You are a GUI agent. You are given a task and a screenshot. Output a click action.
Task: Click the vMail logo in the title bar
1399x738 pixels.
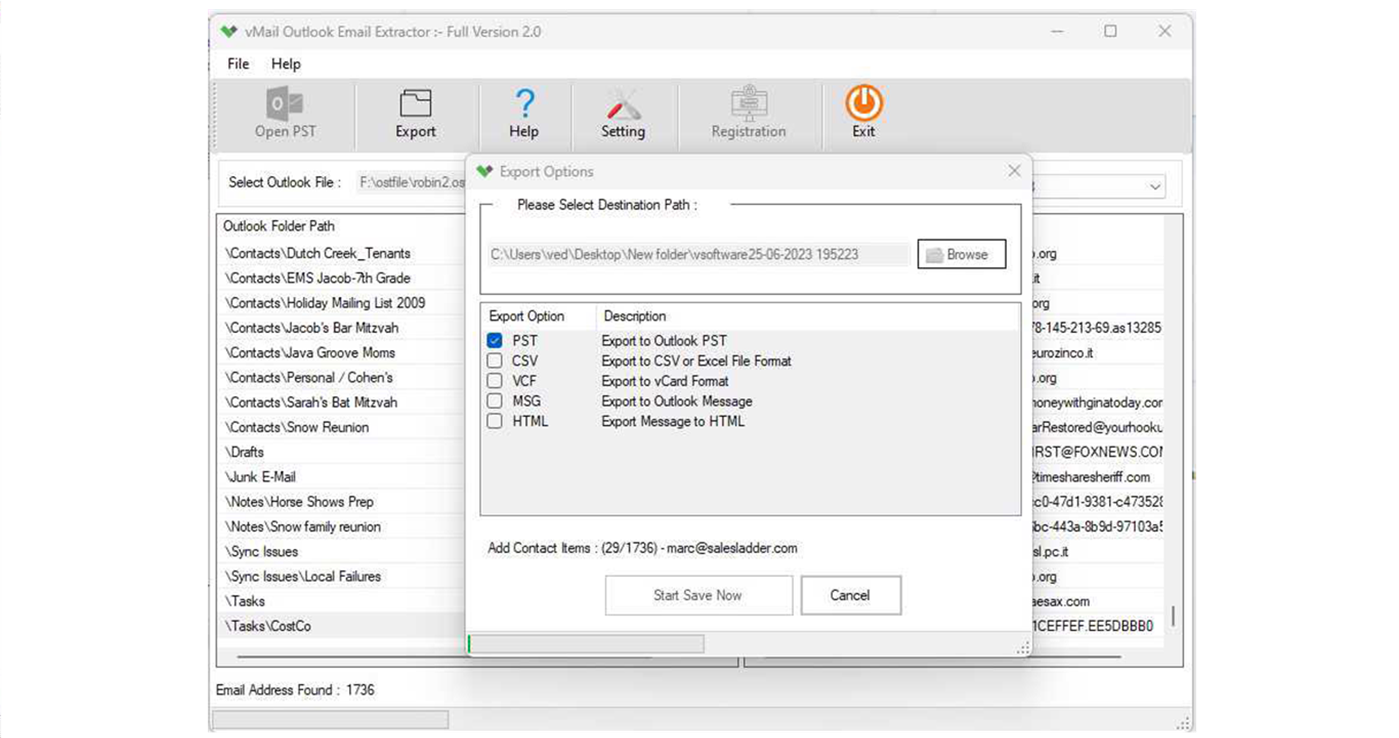point(230,31)
